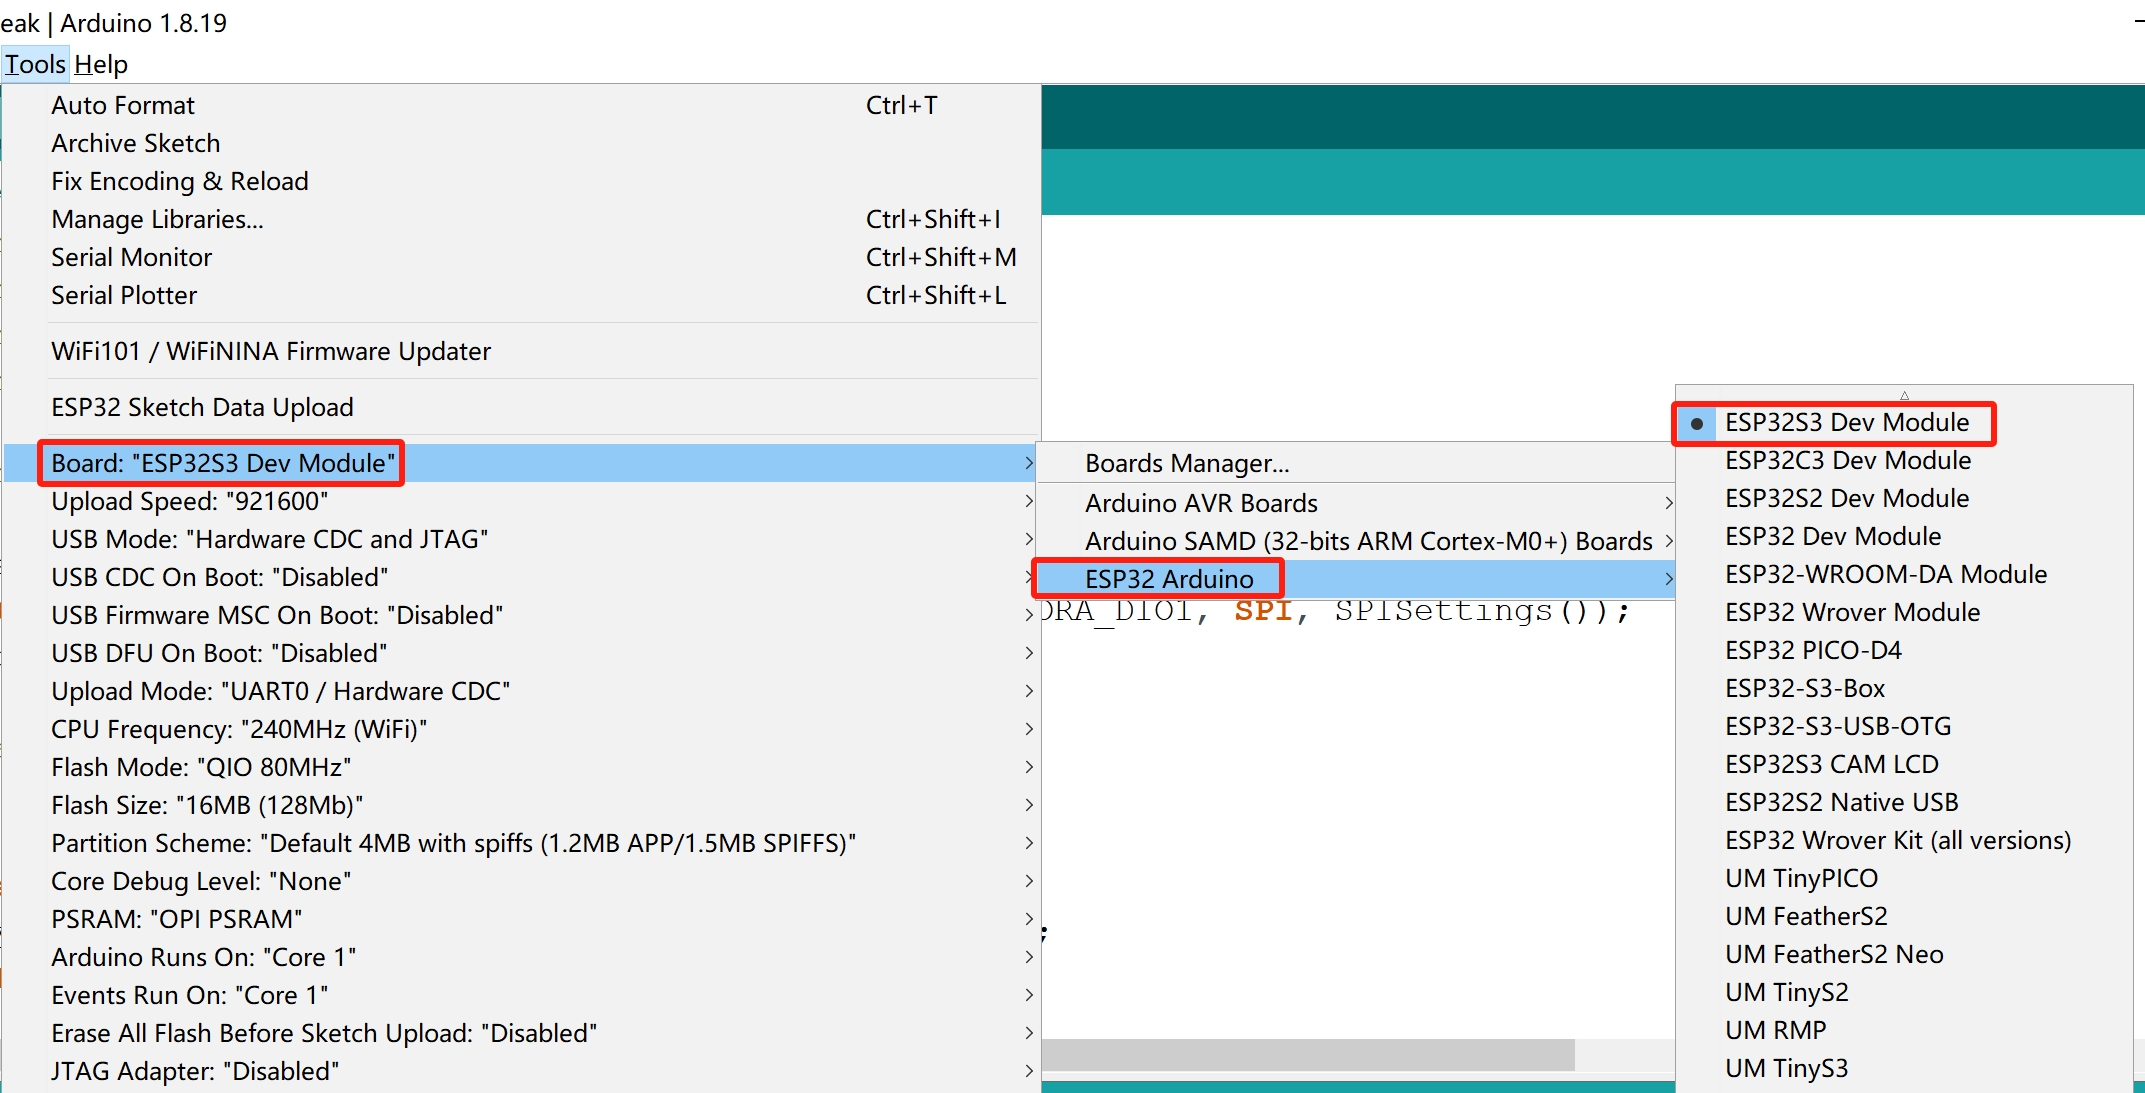Expand the Arduino AVR Boards submenu
The width and height of the screenshot is (2145, 1093).
tap(1356, 503)
